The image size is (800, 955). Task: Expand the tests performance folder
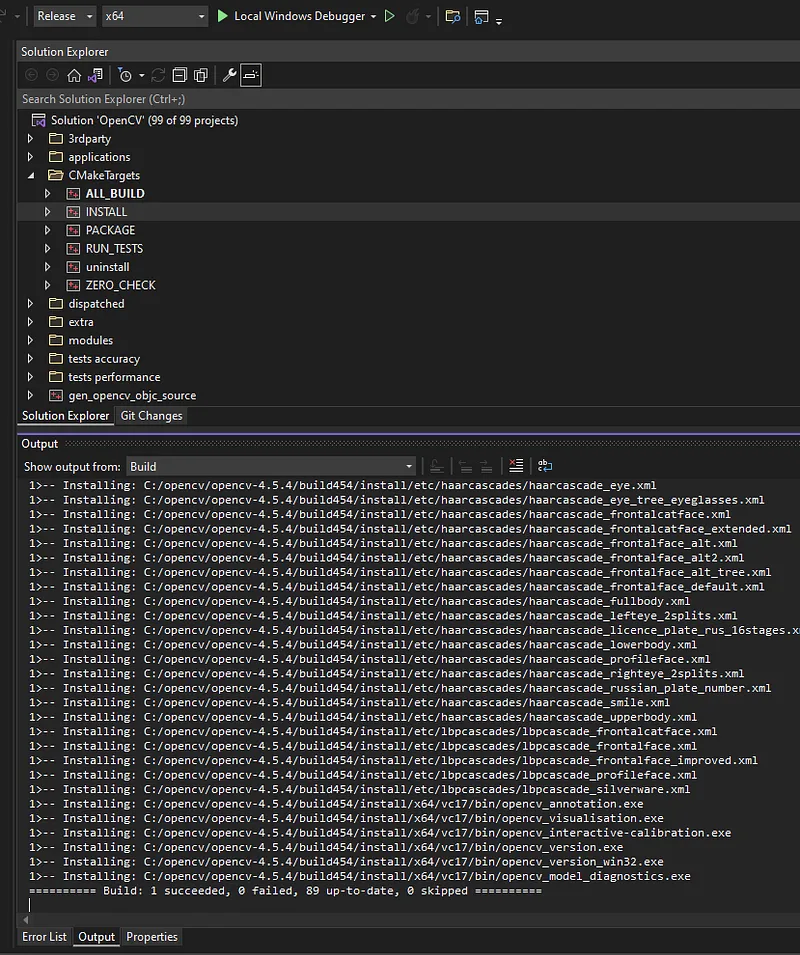pyautogui.click(x=30, y=377)
